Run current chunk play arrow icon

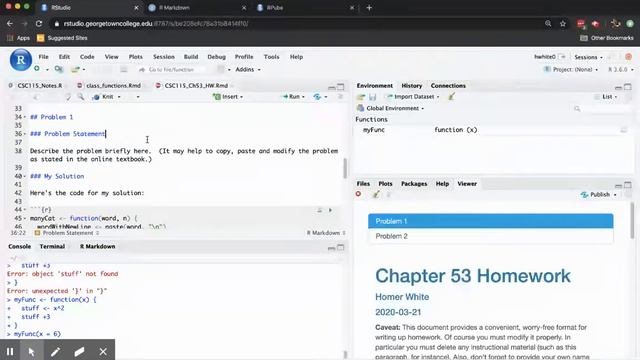[330, 210]
